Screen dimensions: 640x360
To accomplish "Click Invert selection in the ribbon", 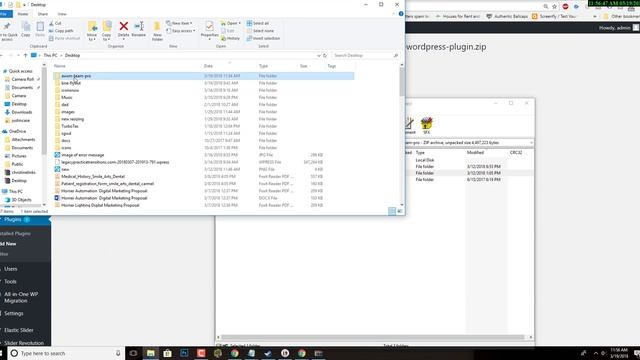I will pos(263,38).
